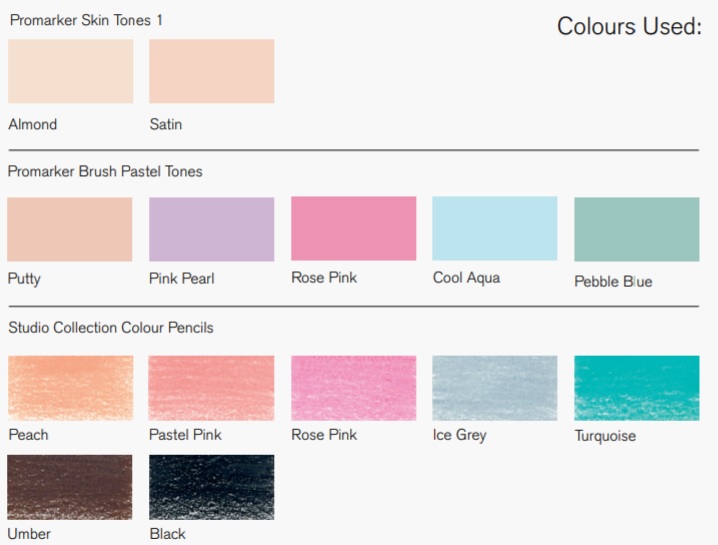Click the Rose Pink Promarker Brush swatch
The height and width of the screenshot is (545, 718).
click(354, 229)
